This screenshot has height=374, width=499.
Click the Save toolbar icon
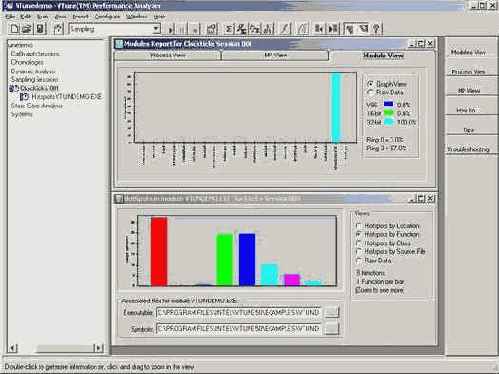point(40,29)
